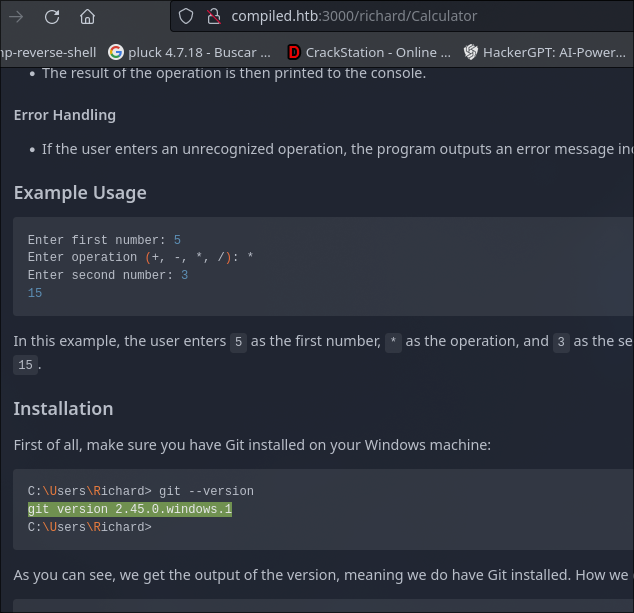Click the inline code 3 in paragraph

(x=561, y=342)
